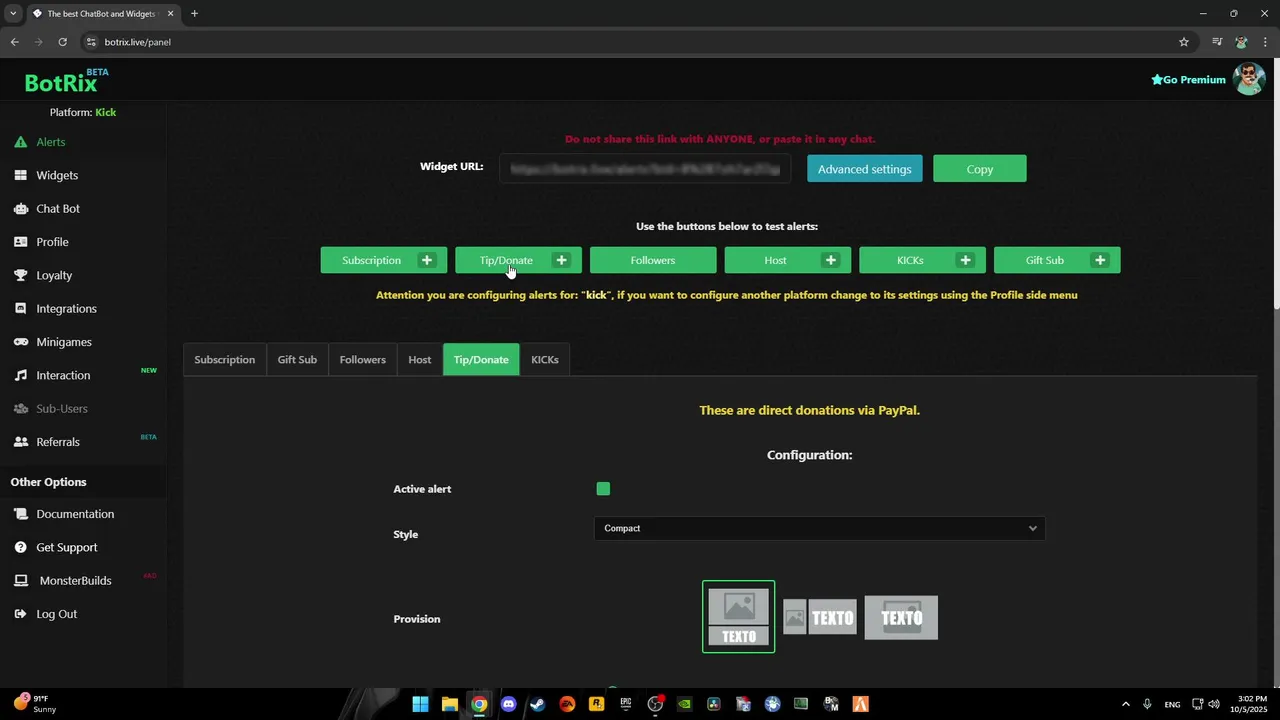Click the plus icon on KICKs test button

click(x=965, y=260)
